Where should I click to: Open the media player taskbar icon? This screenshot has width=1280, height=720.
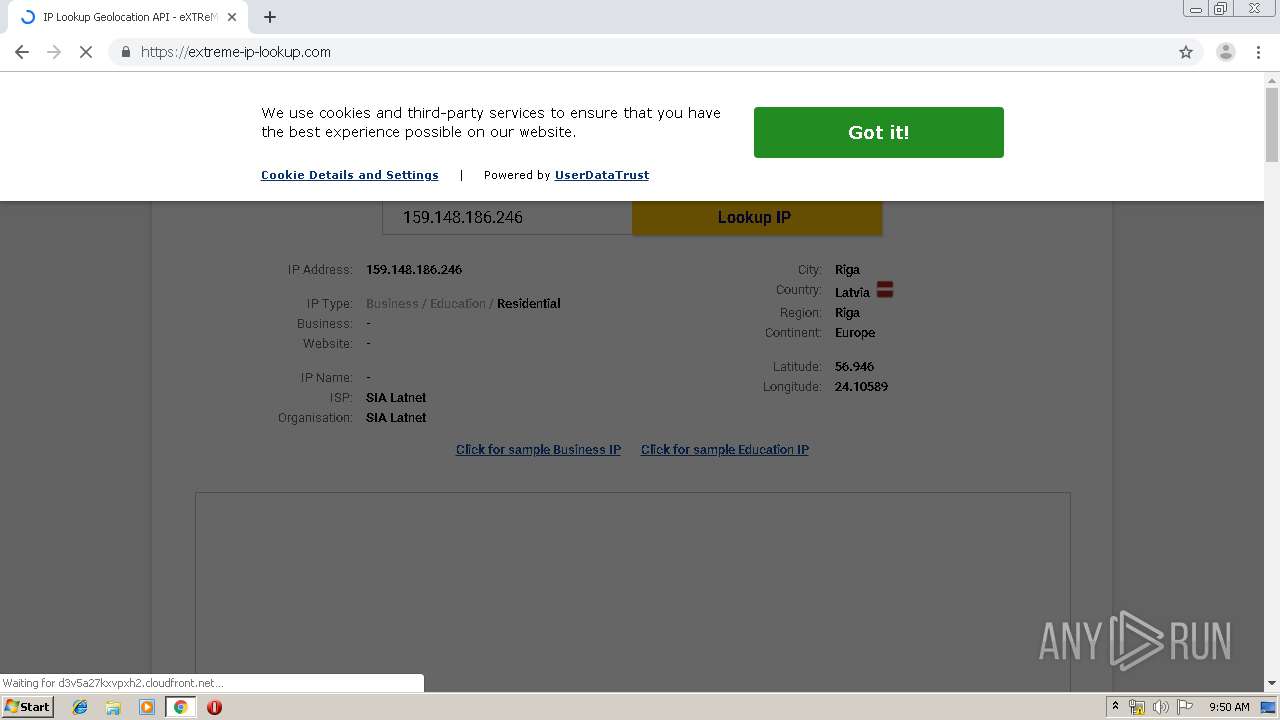(x=147, y=707)
